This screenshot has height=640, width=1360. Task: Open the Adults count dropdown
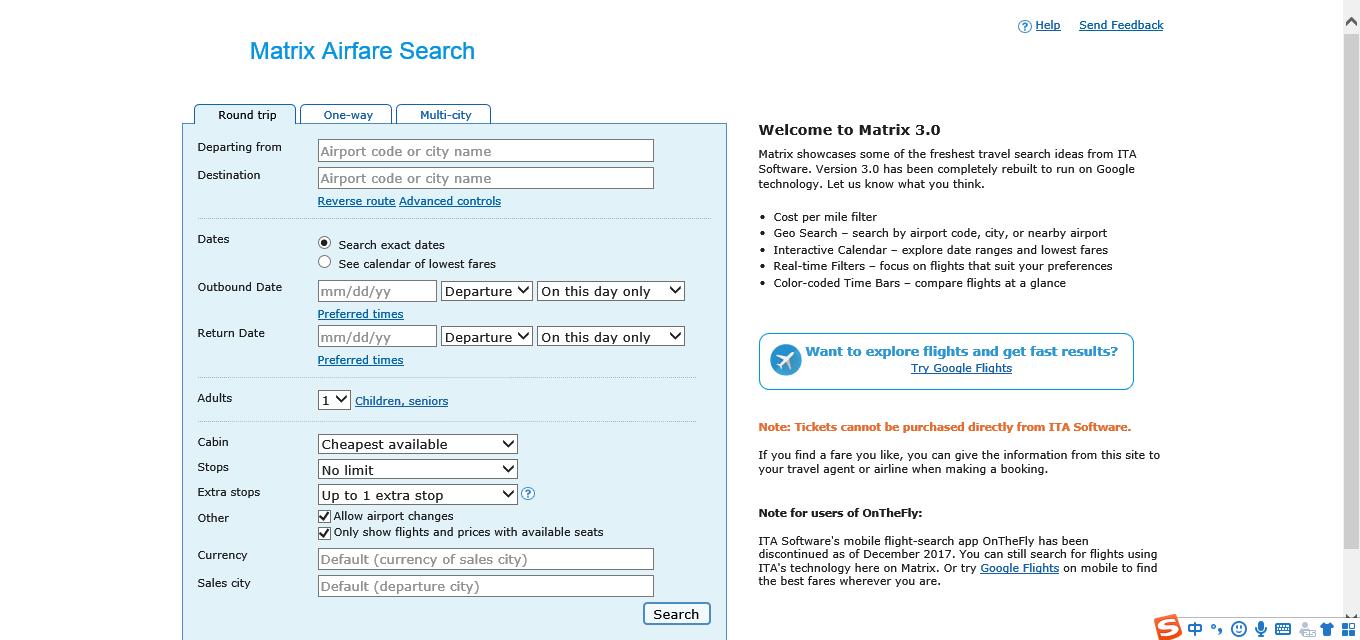tap(334, 400)
